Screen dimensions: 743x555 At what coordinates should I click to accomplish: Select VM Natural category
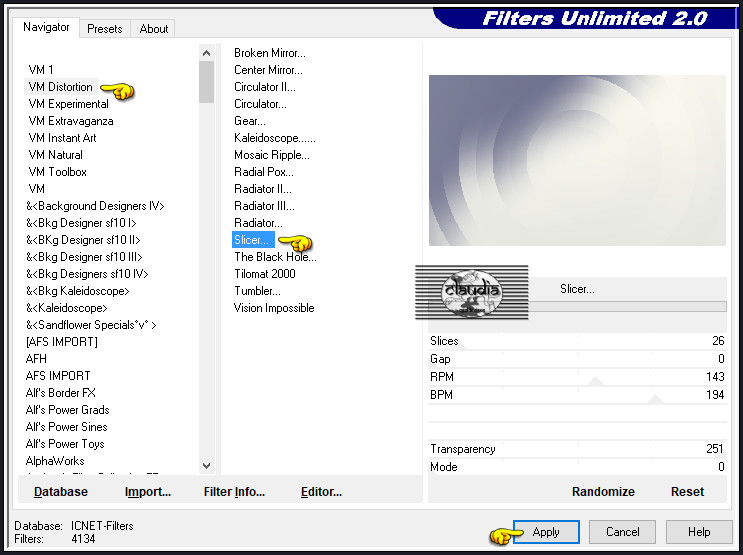tap(55, 155)
